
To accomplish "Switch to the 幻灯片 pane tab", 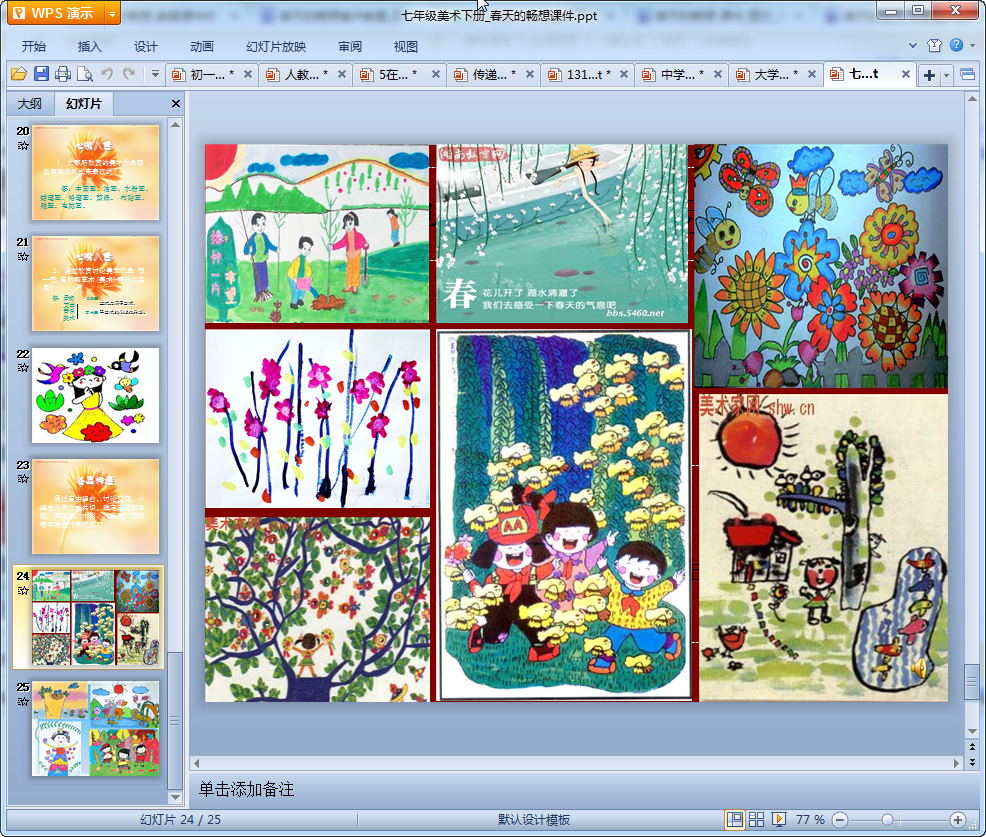I will [84, 104].
